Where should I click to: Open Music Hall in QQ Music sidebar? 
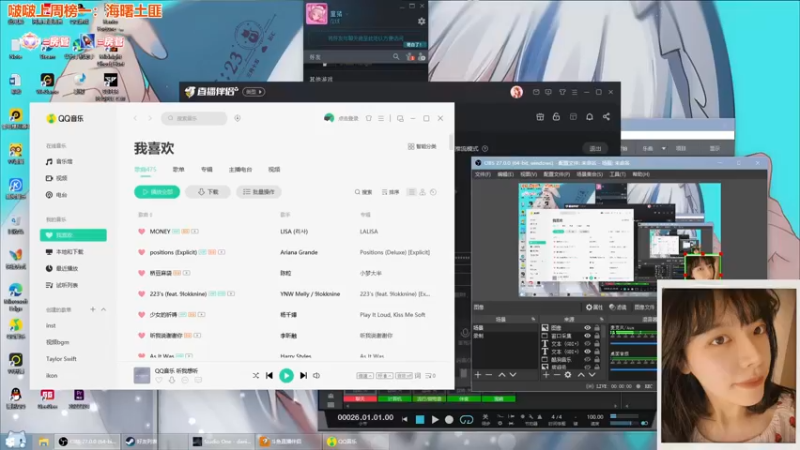[x=60, y=161]
